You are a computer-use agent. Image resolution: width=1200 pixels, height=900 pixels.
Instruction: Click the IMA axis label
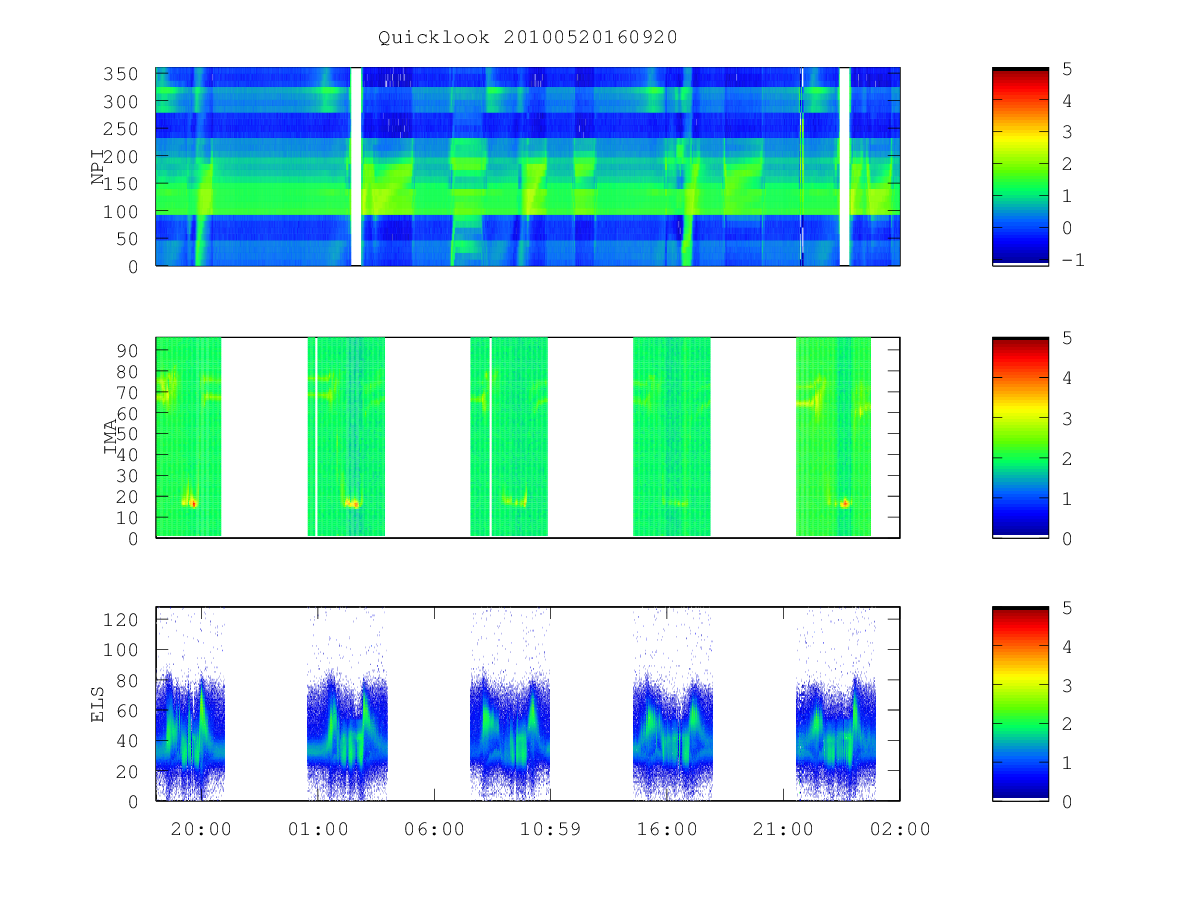[x=111, y=437]
